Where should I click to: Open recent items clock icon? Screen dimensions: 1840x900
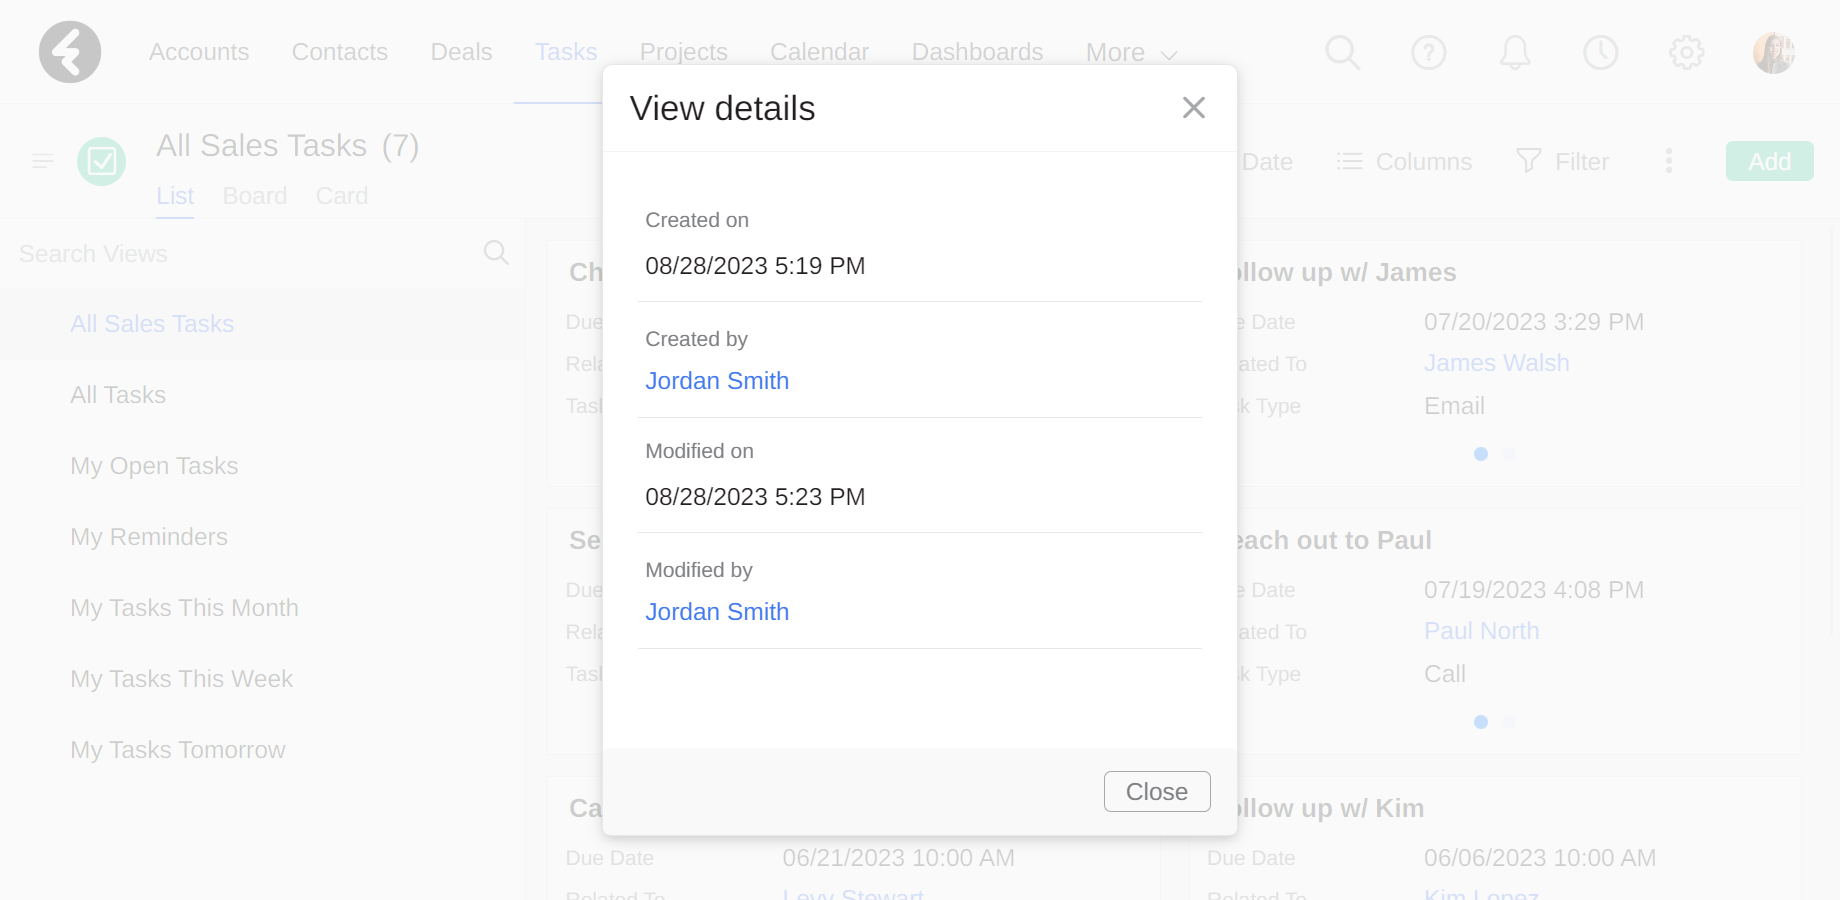(x=1601, y=52)
